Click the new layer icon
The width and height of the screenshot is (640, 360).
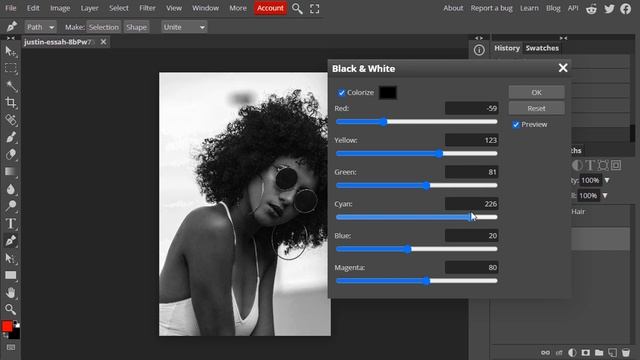coord(612,352)
